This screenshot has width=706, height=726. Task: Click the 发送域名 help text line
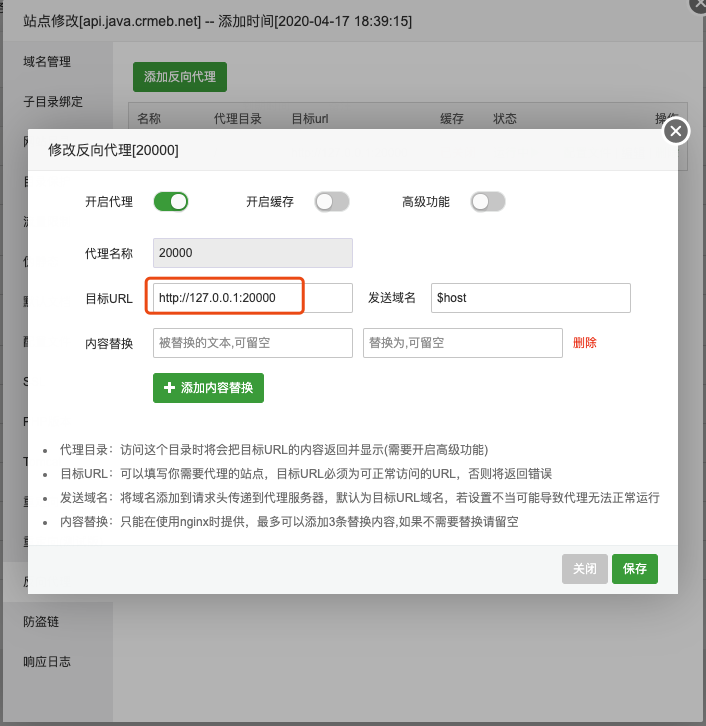click(x=360, y=498)
